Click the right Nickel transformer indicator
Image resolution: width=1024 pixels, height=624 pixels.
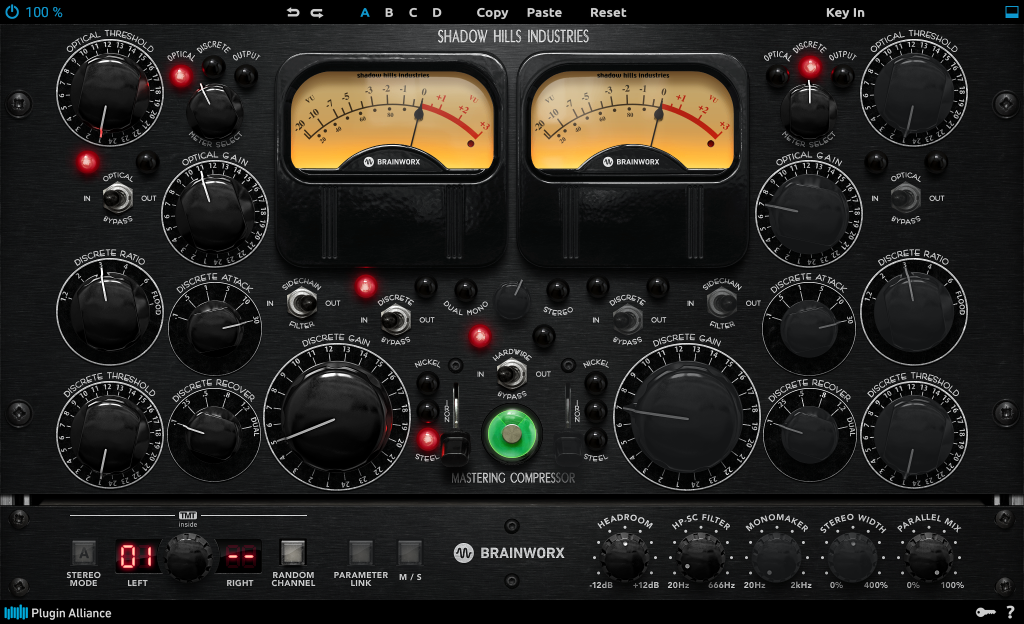pos(596,382)
